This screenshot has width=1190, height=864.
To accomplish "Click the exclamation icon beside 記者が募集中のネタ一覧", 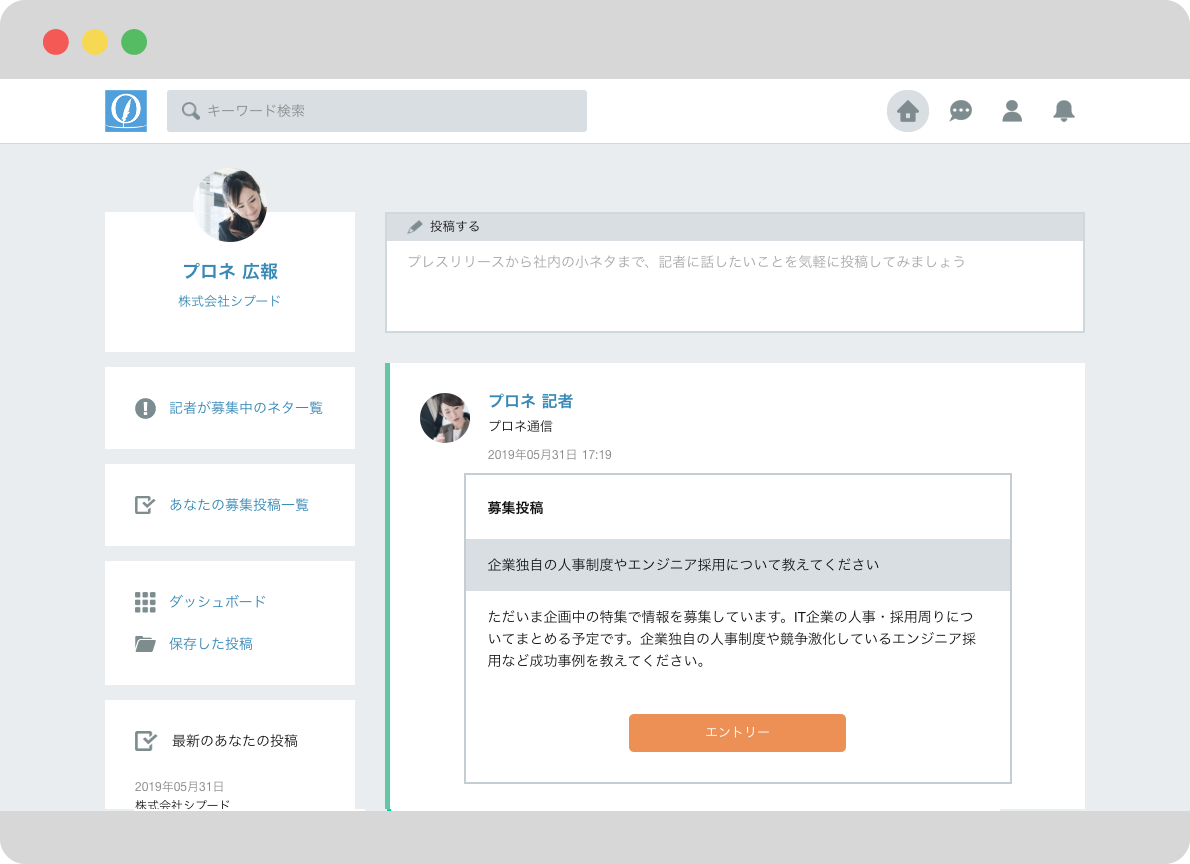I will coord(145,408).
